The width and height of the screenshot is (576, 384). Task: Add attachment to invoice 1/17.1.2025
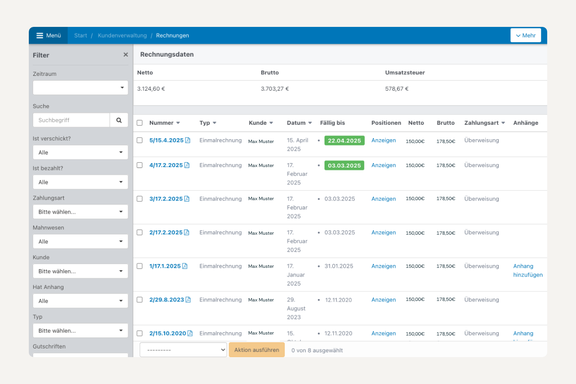pos(528,270)
